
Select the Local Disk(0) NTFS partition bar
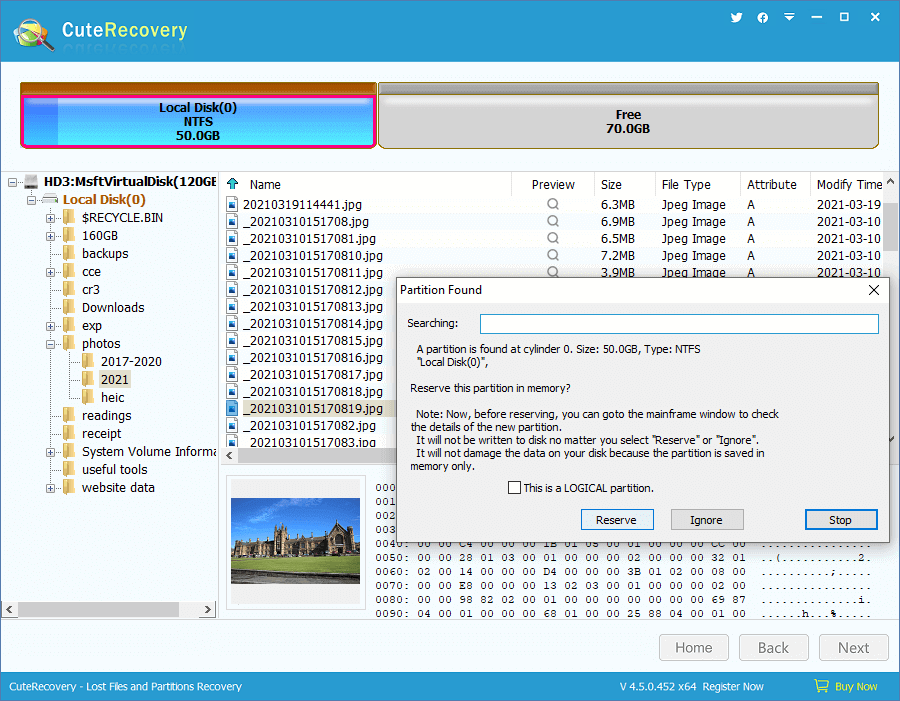pos(198,121)
